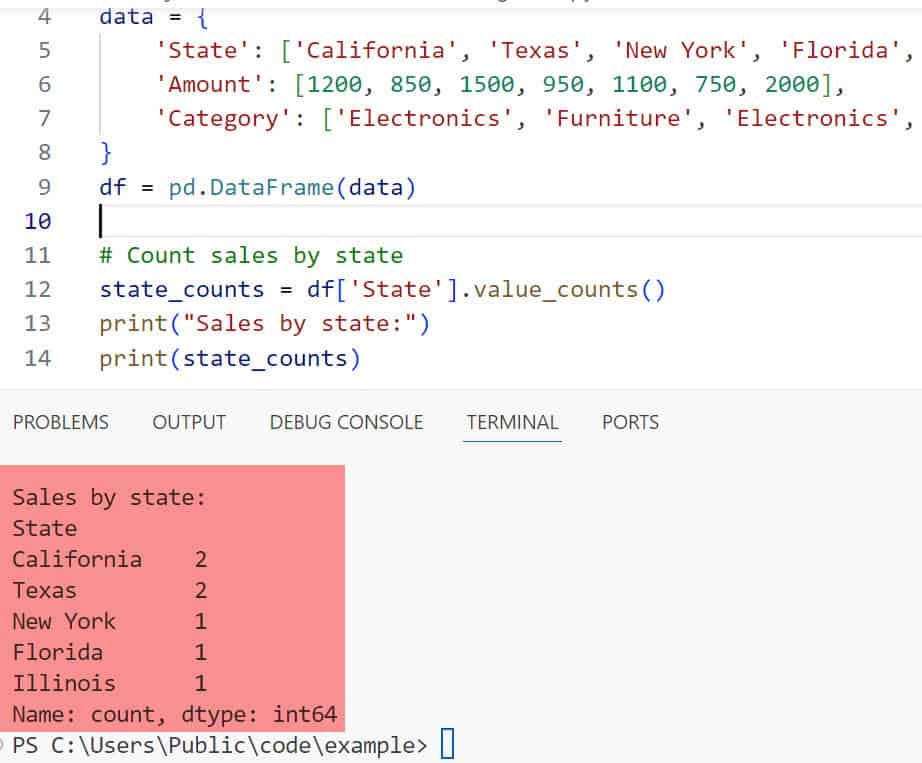Viewport: 922px width, 763px height.
Task: Click the PS C:\Users\Public\code\example prompt path
Action: click(220, 745)
